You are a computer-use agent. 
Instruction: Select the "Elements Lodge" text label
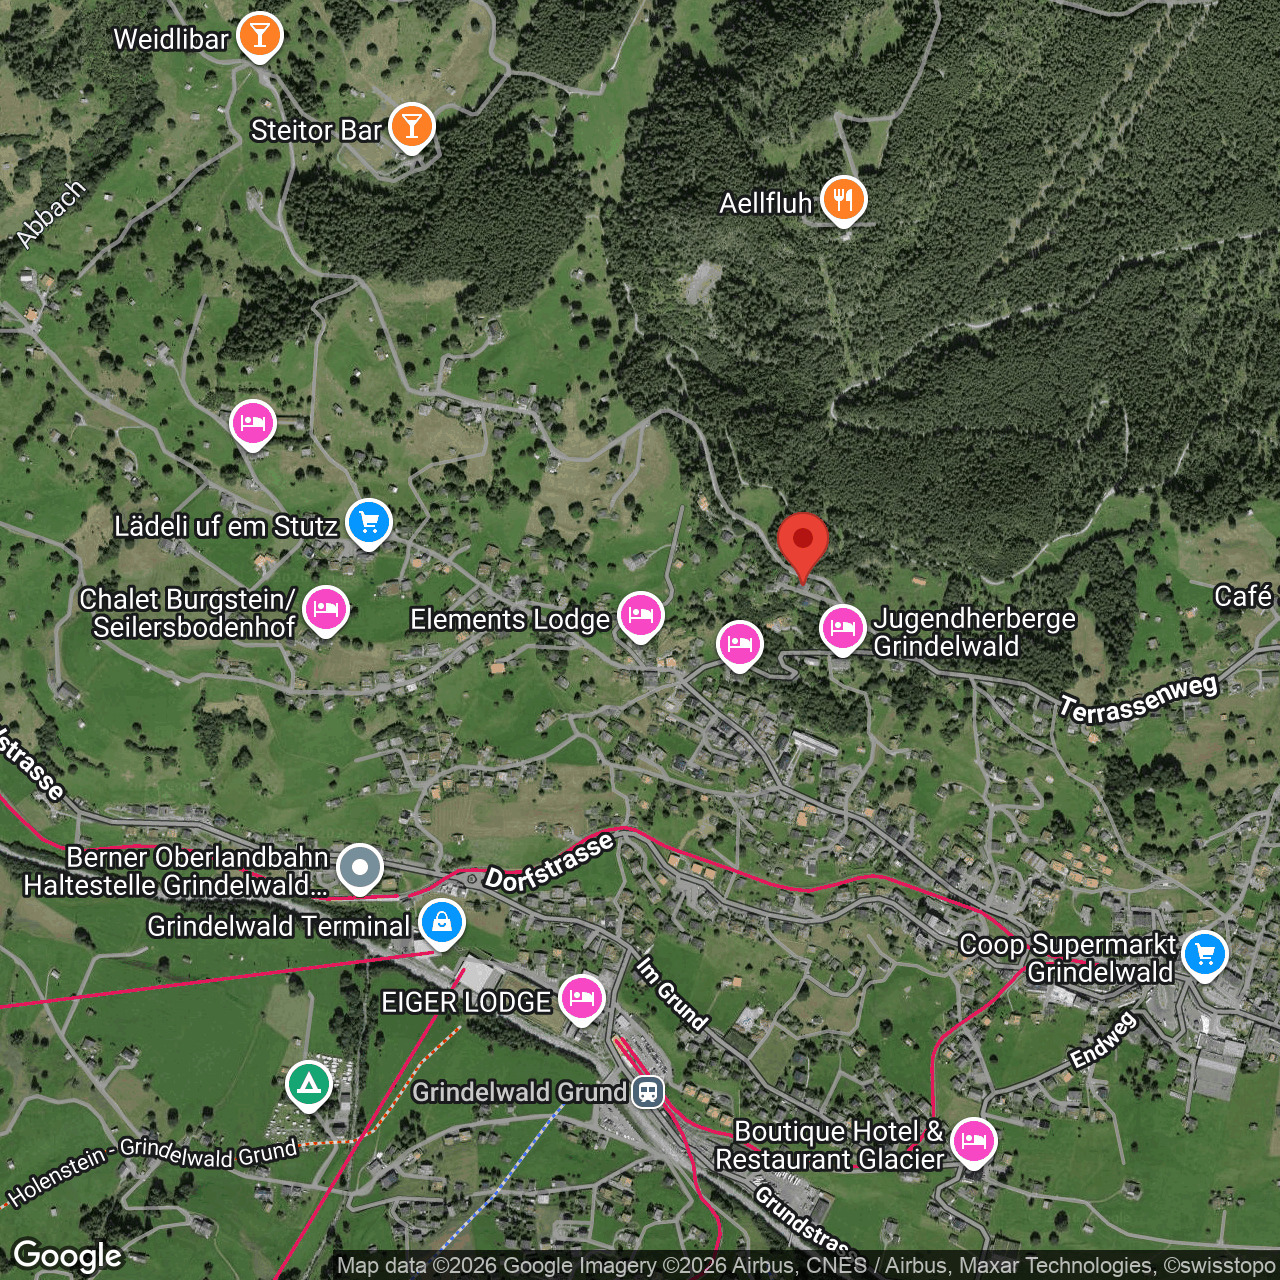(510, 620)
